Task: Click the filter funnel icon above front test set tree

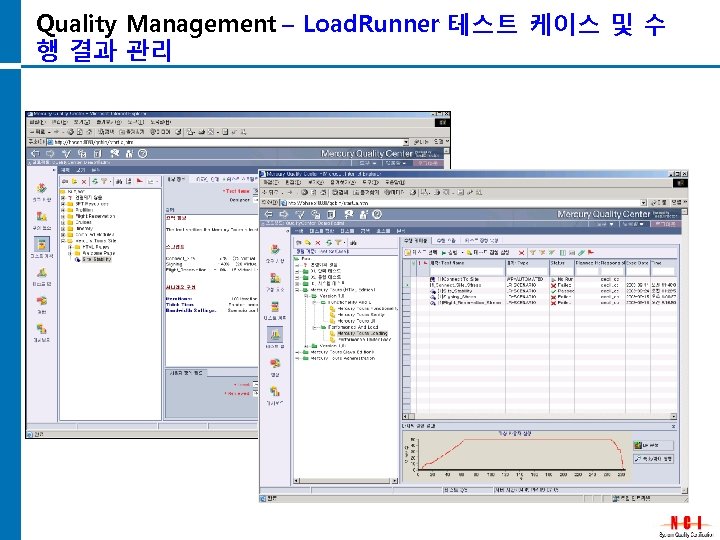Action: coord(338,242)
